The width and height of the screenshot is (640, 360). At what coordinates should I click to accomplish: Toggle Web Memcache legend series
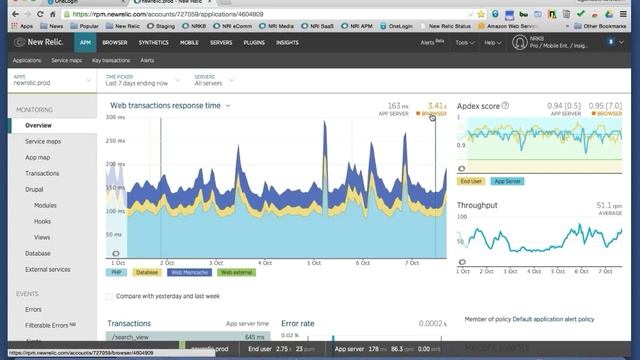(189, 272)
